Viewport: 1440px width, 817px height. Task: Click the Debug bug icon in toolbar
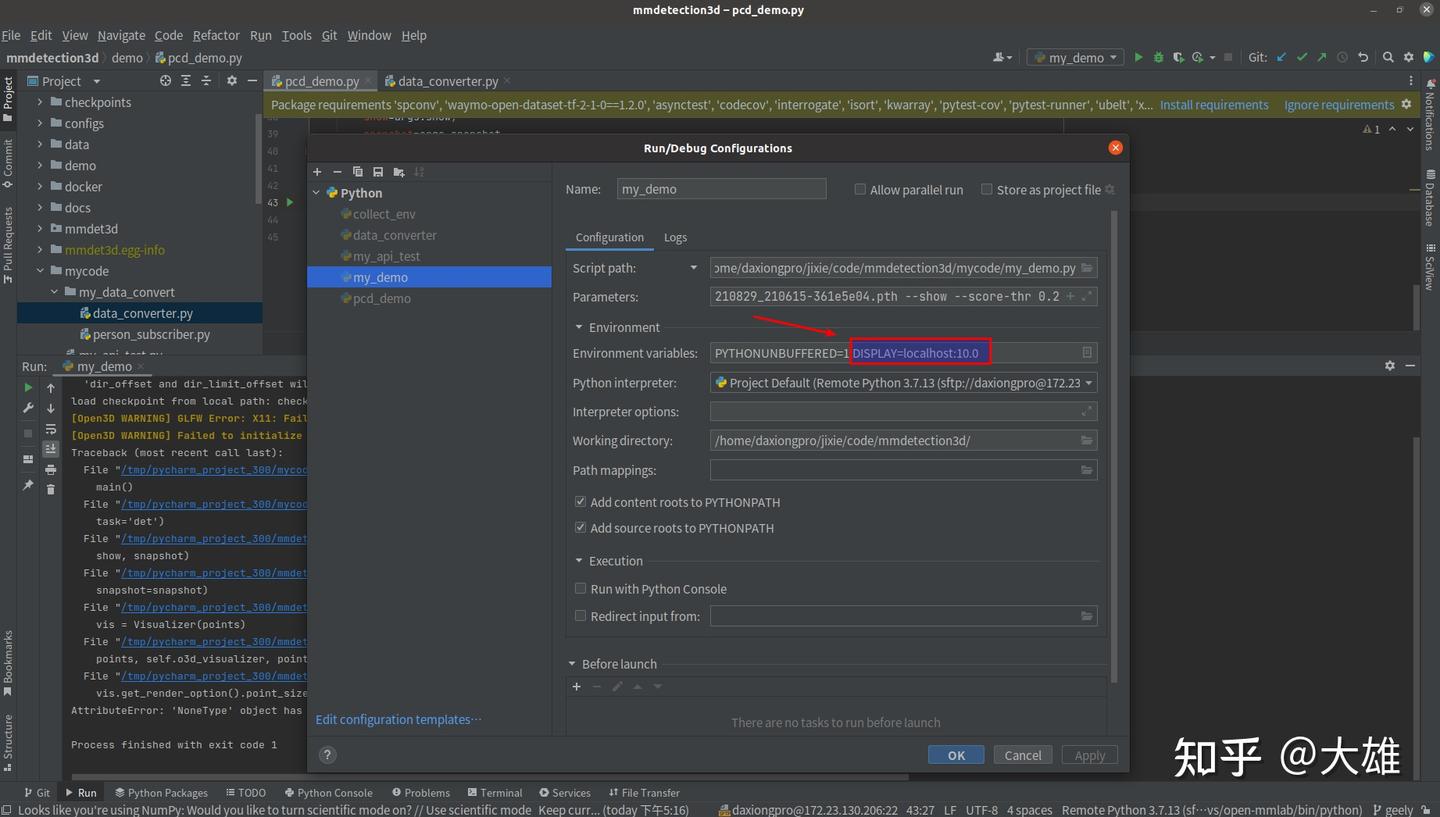click(x=1158, y=58)
